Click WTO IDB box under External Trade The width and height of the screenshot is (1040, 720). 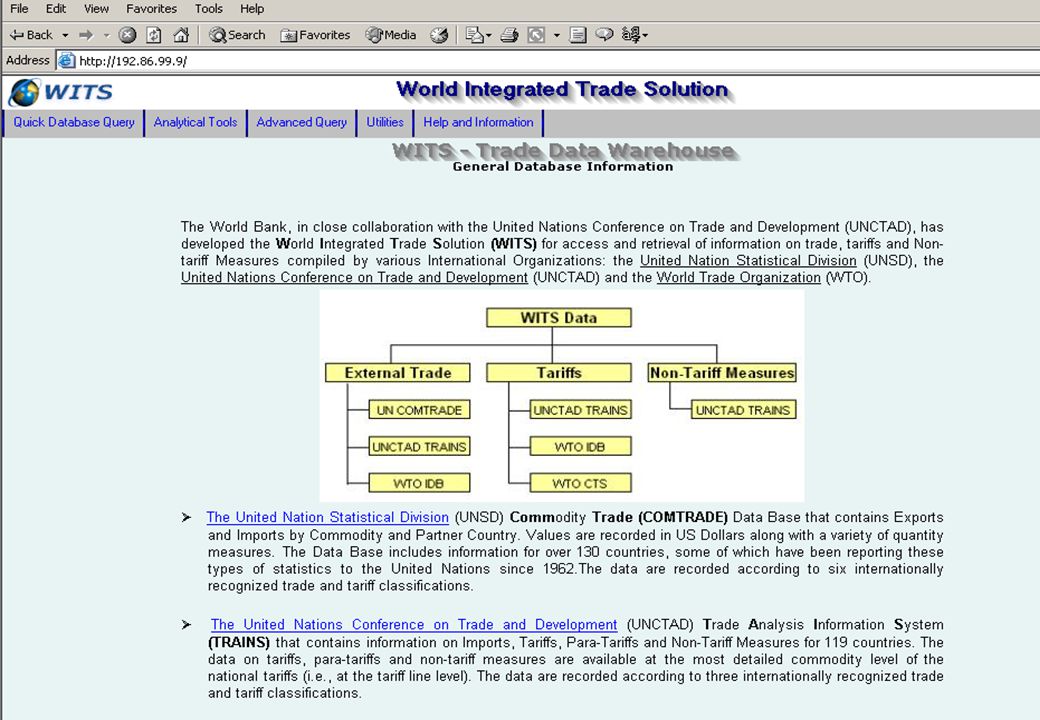(419, 483)
